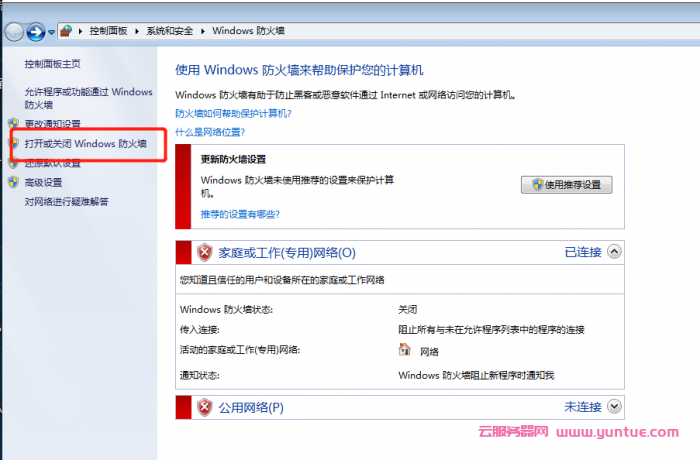Image resolution: width=700 pixels, height=460 pixels.
Task: Click red shield icon for 家庭或工作(专用)网络
Action: tap(205, 253)
